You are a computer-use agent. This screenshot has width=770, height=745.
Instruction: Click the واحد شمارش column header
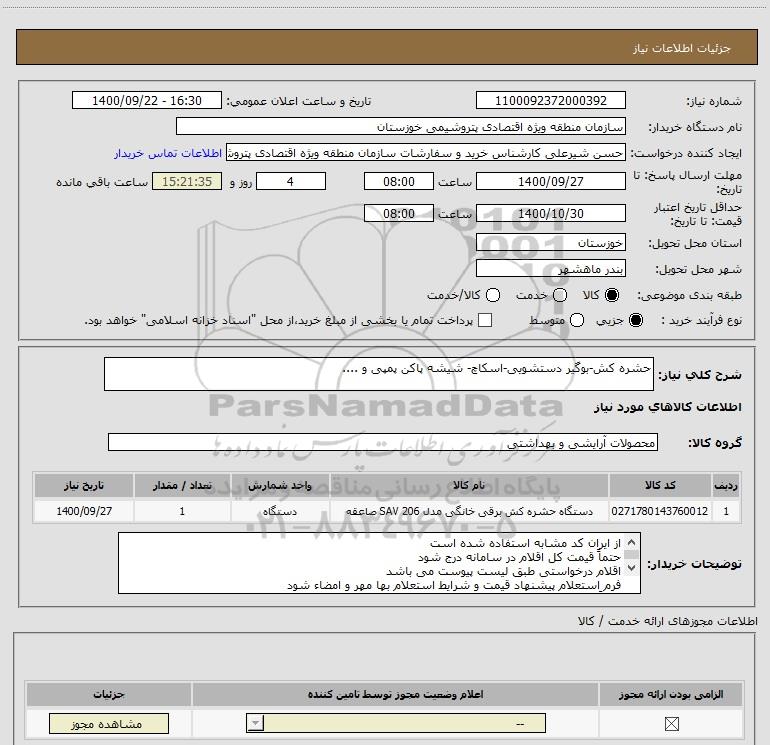tap(280, 486)
